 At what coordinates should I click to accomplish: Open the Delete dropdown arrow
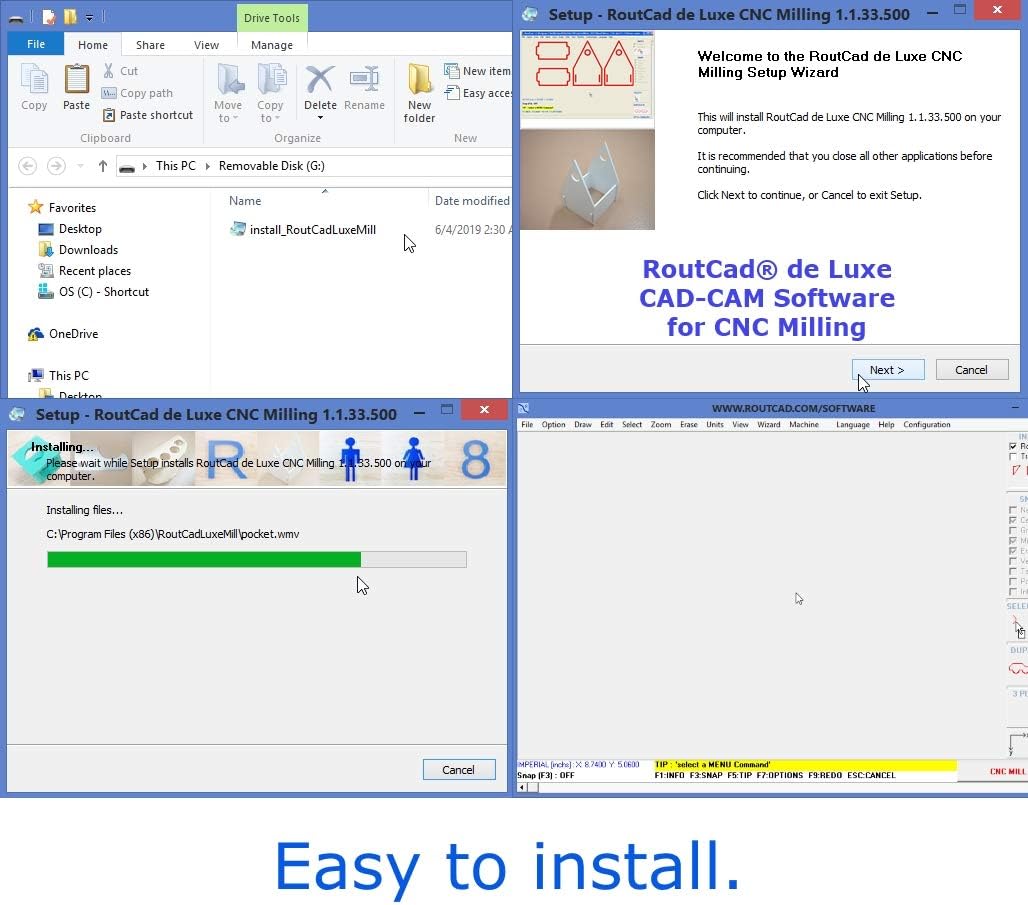321,118
